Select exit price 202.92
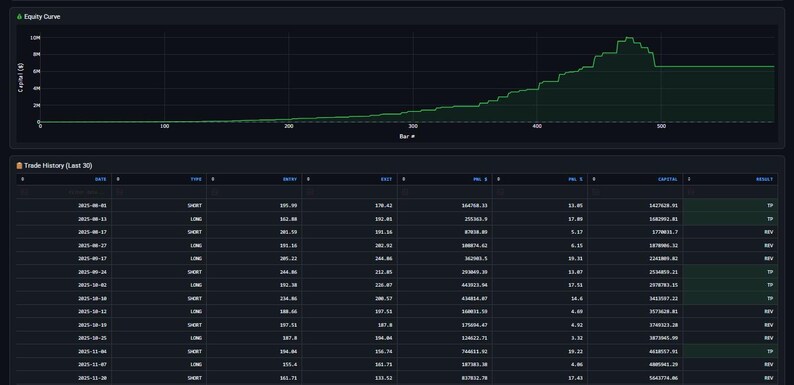Screen dimensions: 794x385 pos(383,245)
